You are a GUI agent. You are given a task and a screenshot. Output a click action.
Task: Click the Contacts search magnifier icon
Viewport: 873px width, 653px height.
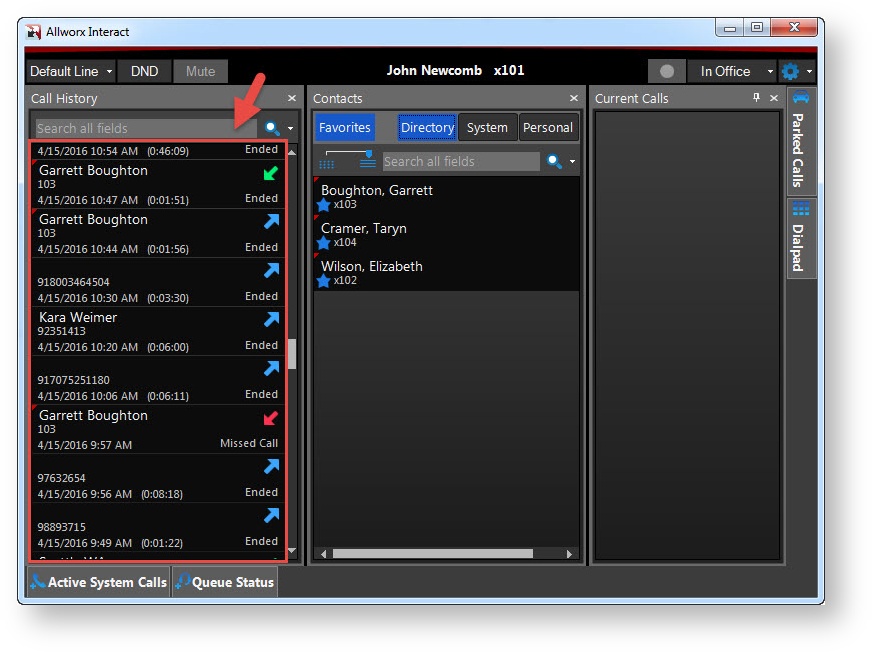coord(554,162)
